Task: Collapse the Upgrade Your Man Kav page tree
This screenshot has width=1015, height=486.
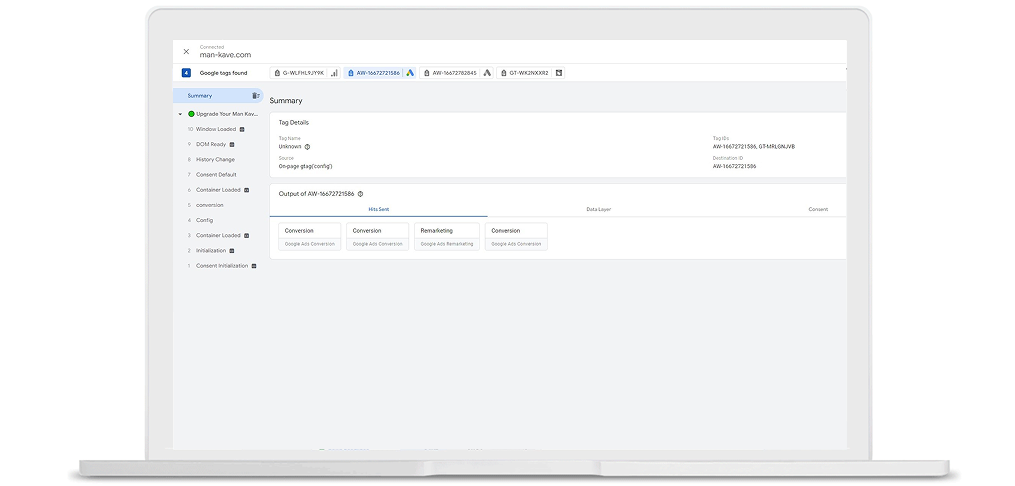Action: [x=181, y=114]
